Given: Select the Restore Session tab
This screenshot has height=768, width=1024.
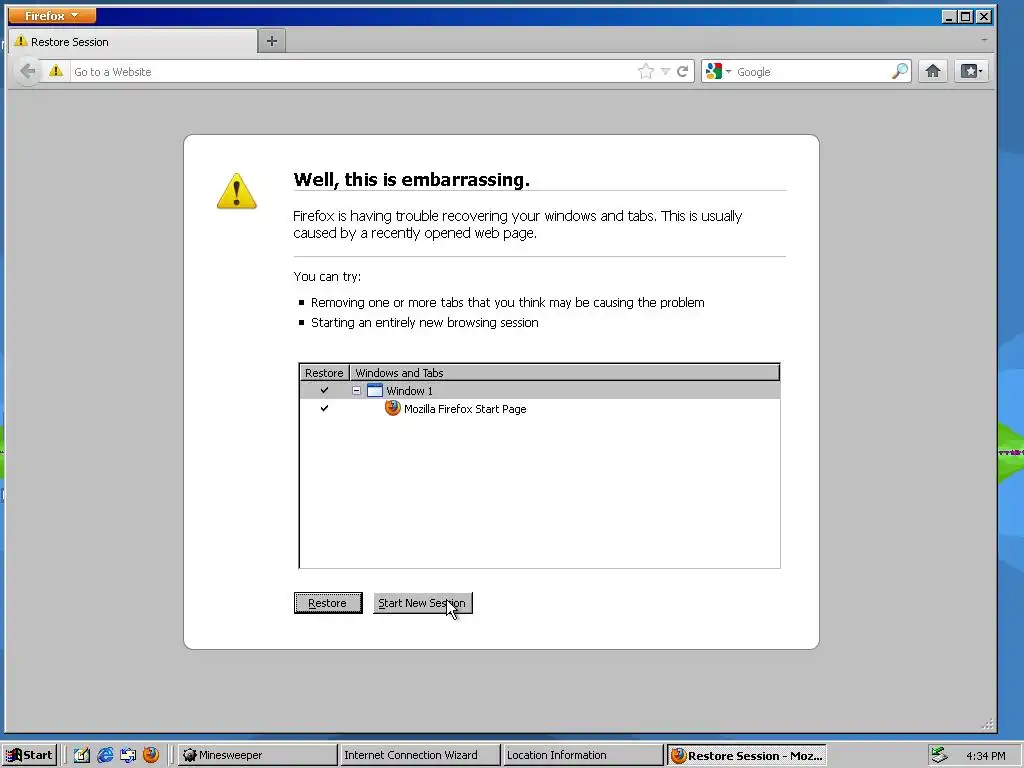Looking at the screenshot, I should [133, 42].
